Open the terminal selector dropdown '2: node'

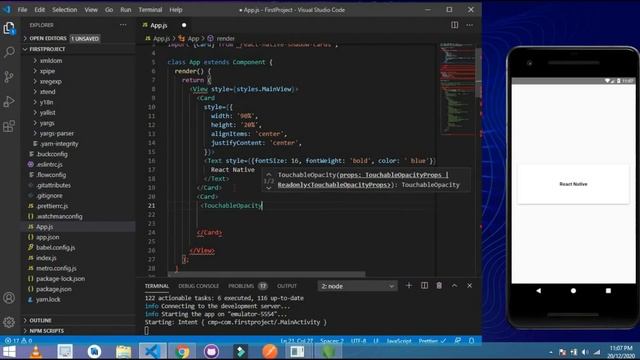click(x=357, y=286)
